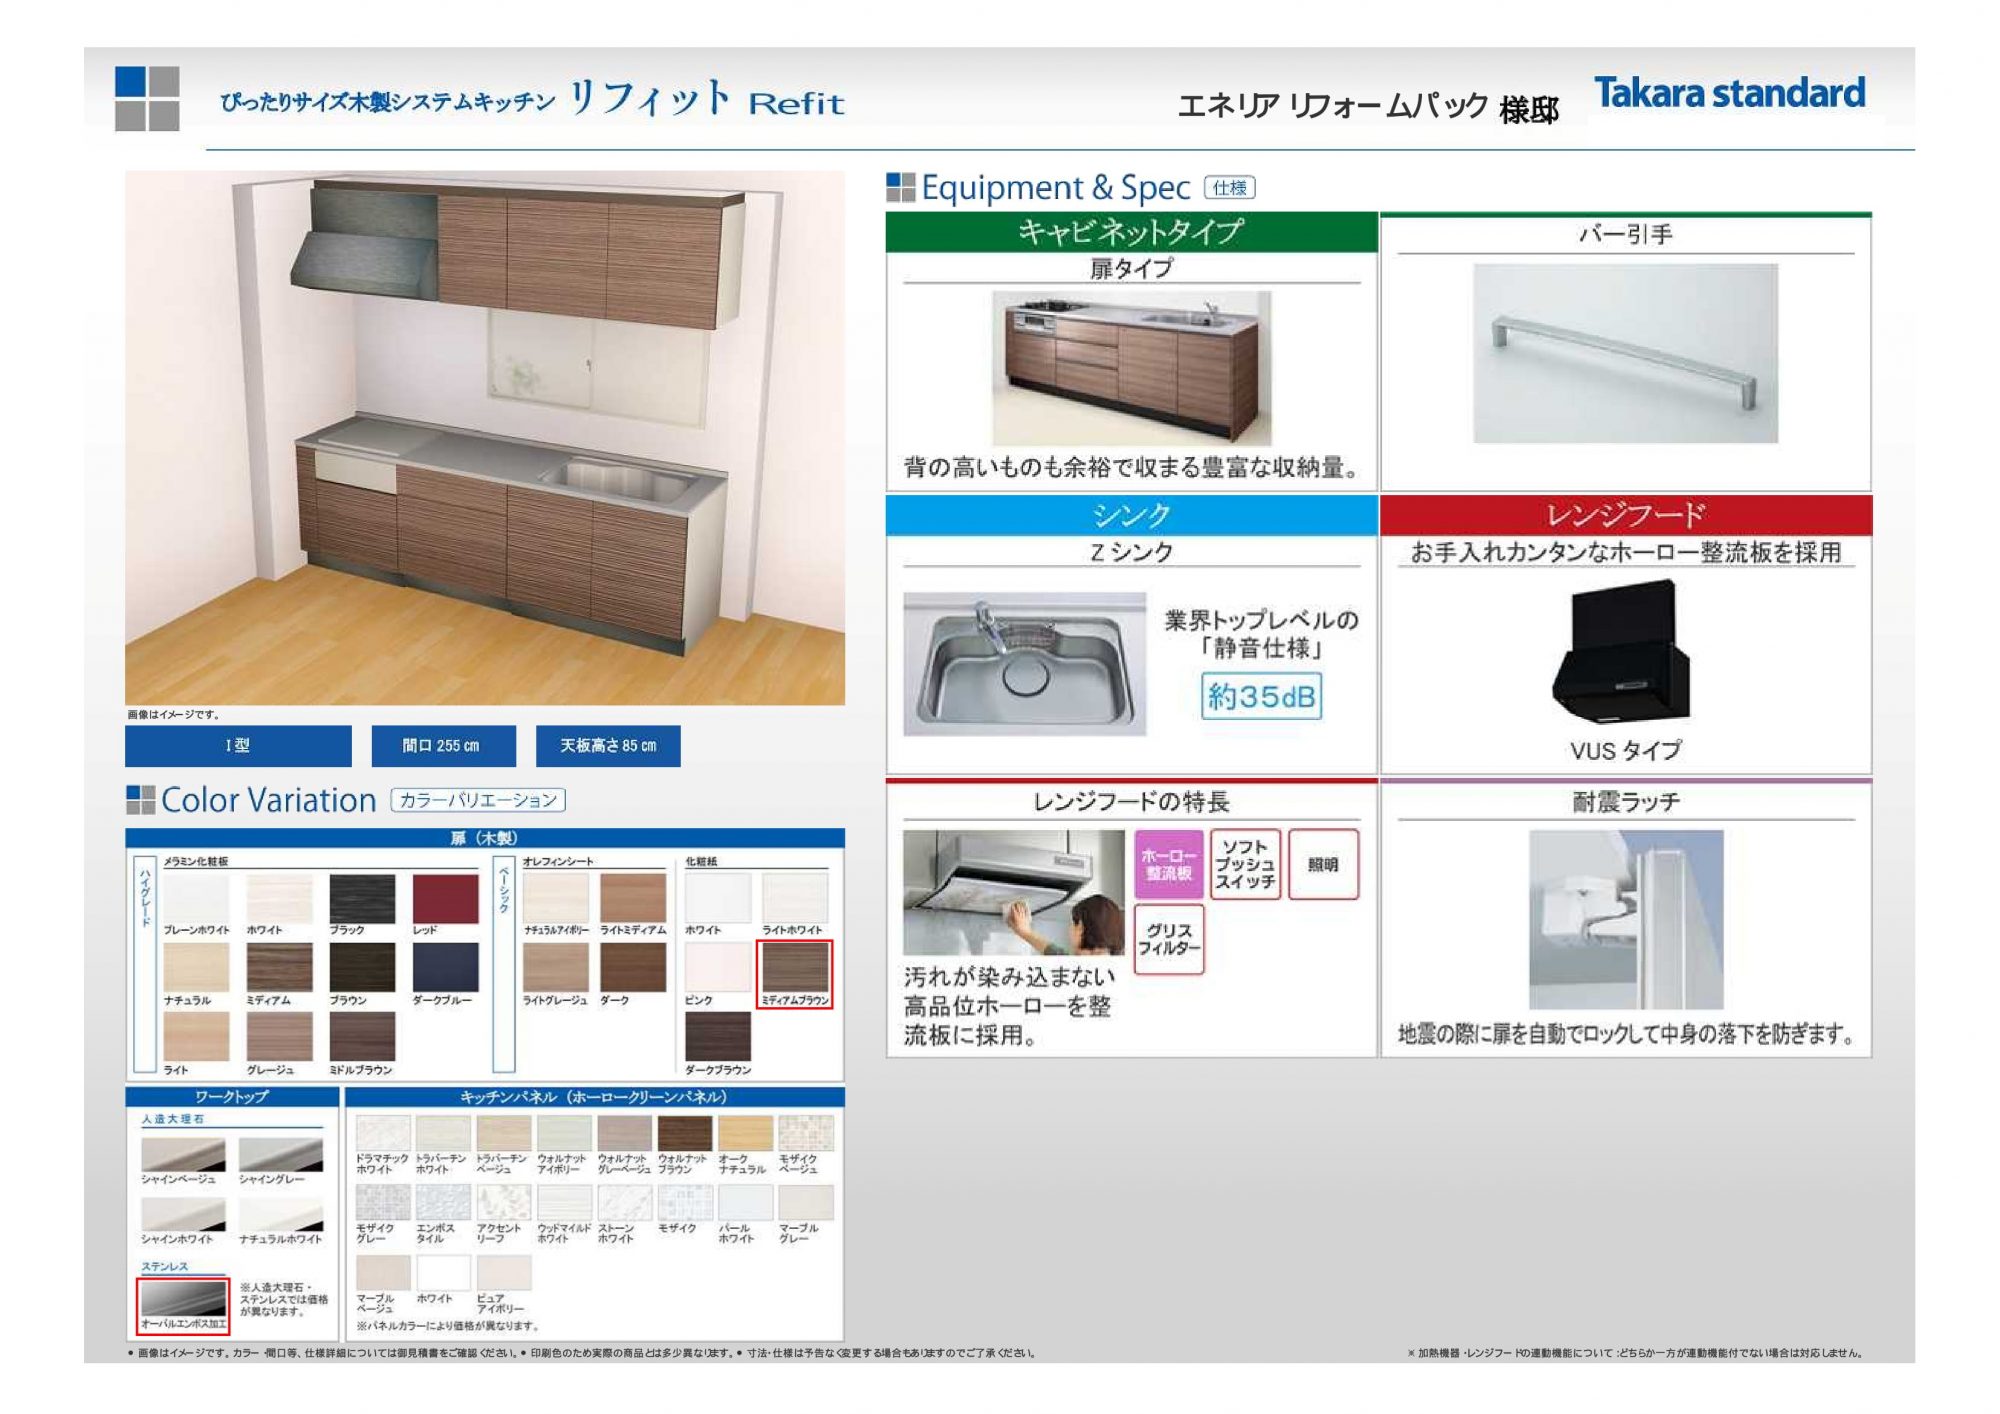Image resolution: width=2000 pixels, height=1414 pixels.
Task: Select the ホーロー整流板 pink feature badge
Action: 1168,864
